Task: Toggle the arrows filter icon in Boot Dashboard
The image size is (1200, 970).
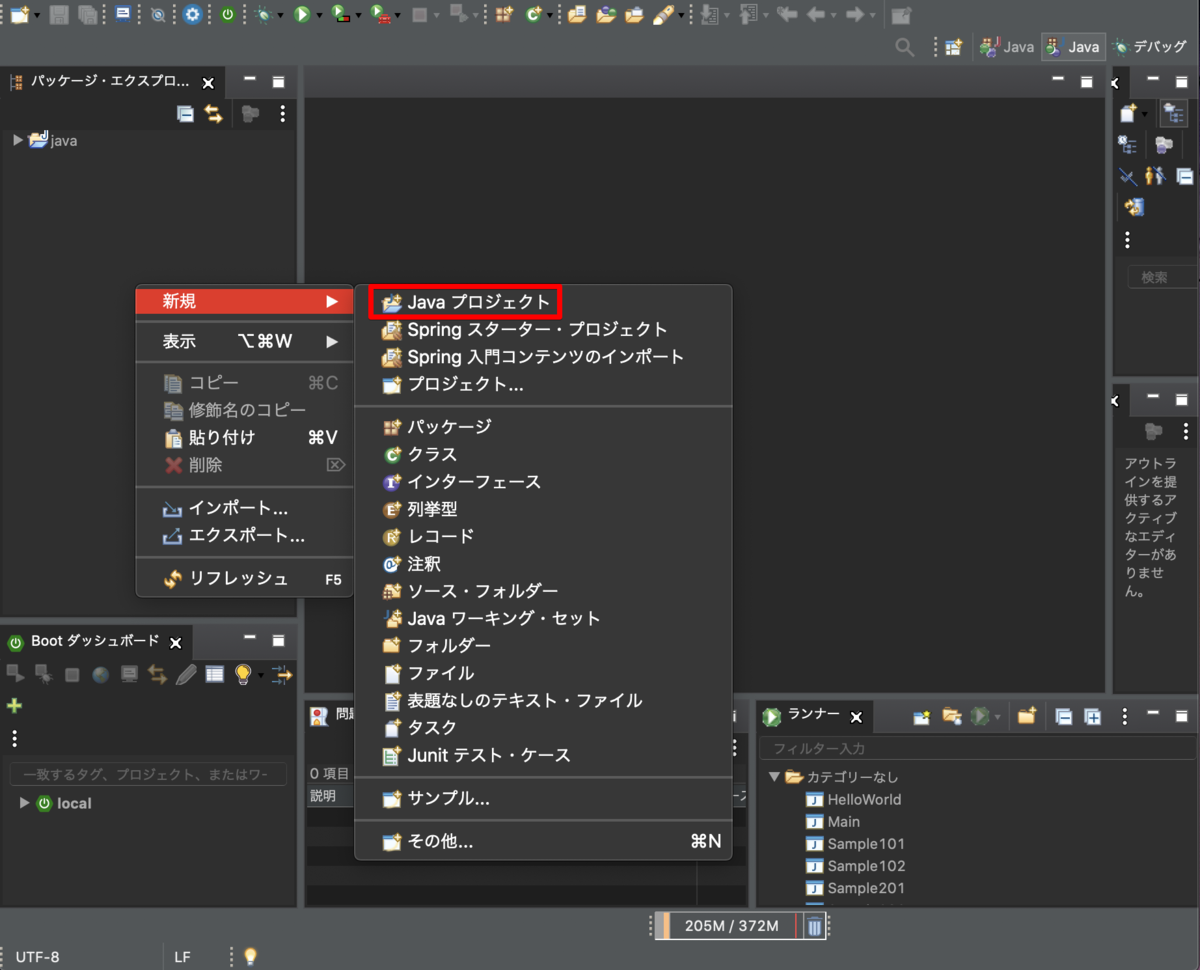Action: coord(280,674)
